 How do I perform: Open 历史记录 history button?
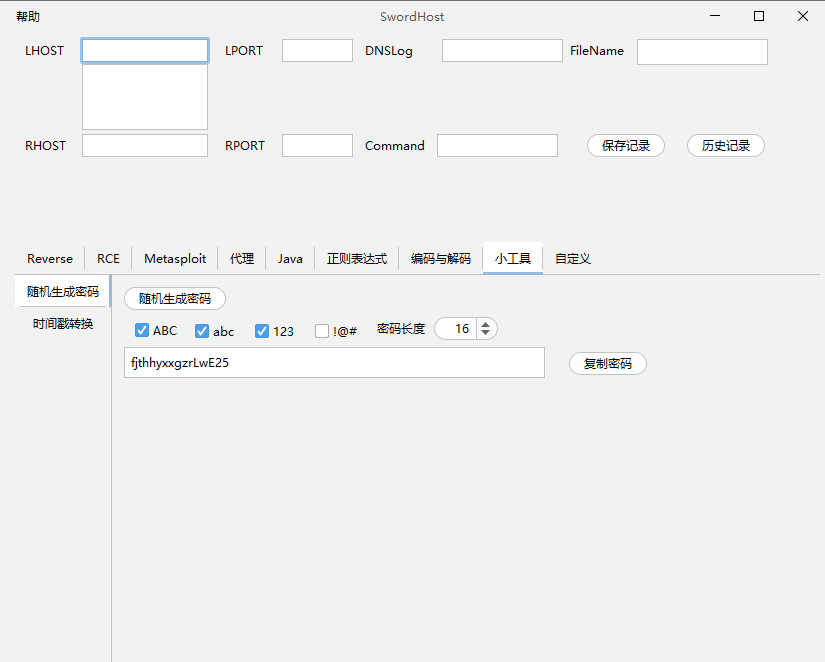click(726, 146)
